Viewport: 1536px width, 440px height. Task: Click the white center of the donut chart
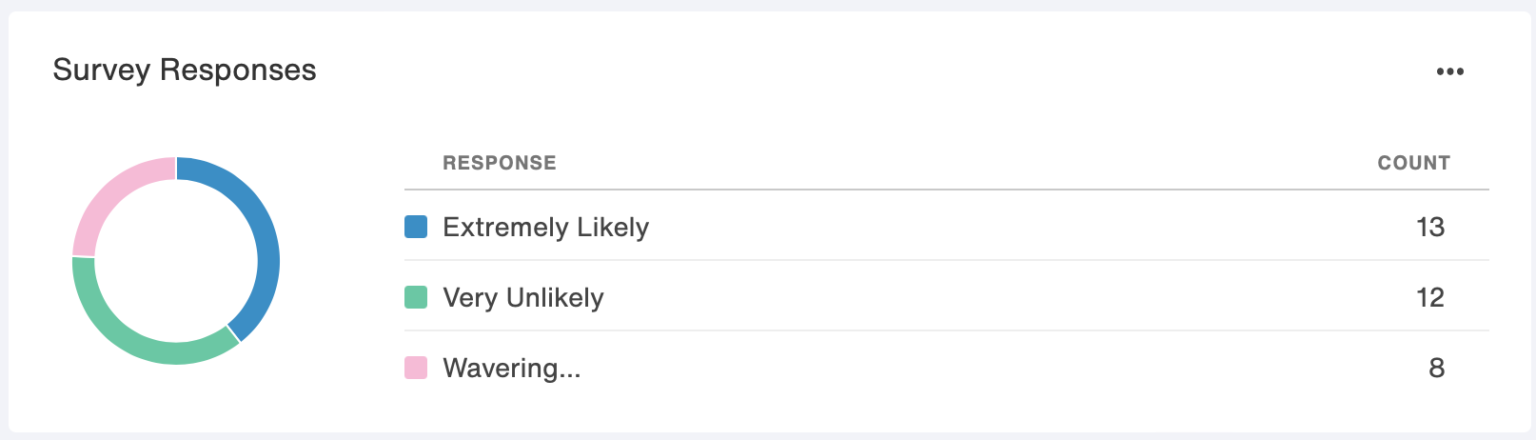176,260
